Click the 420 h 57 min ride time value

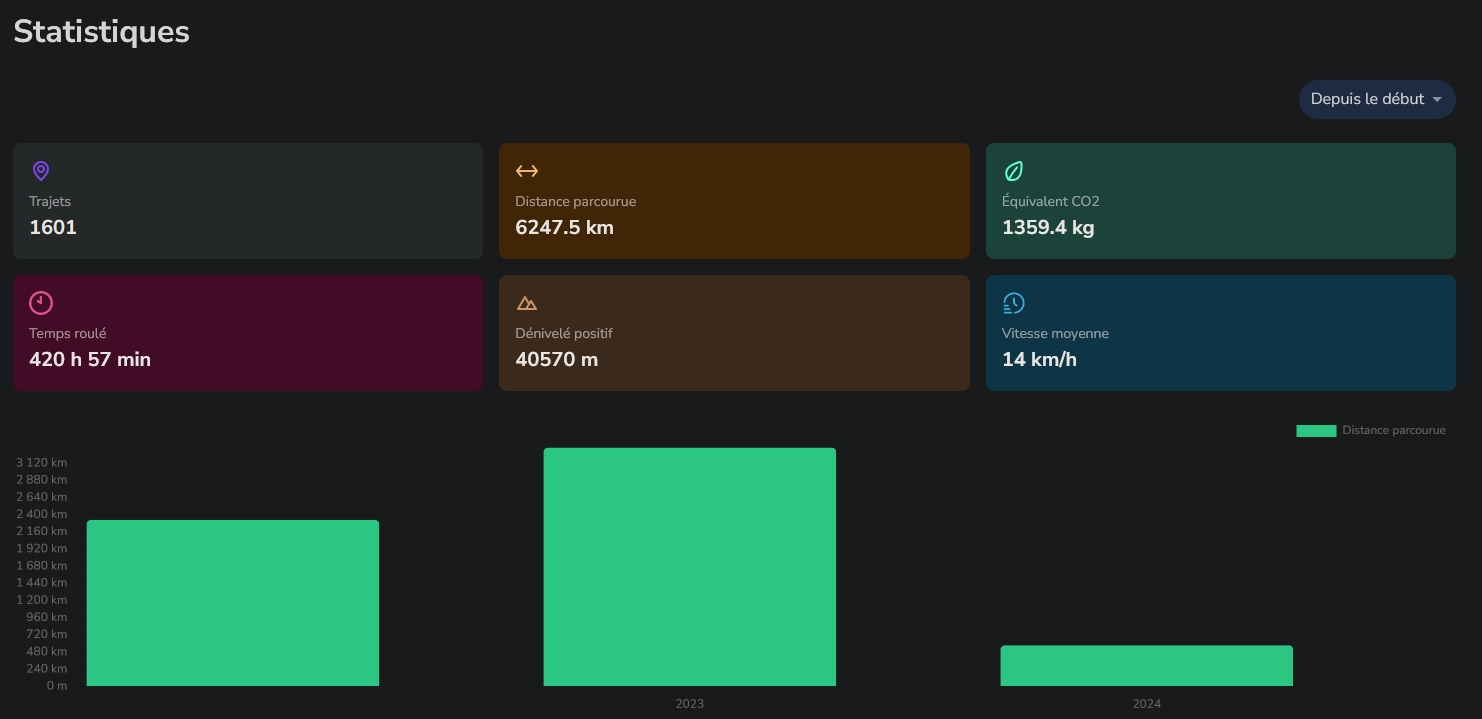click(x=90, y=360)
